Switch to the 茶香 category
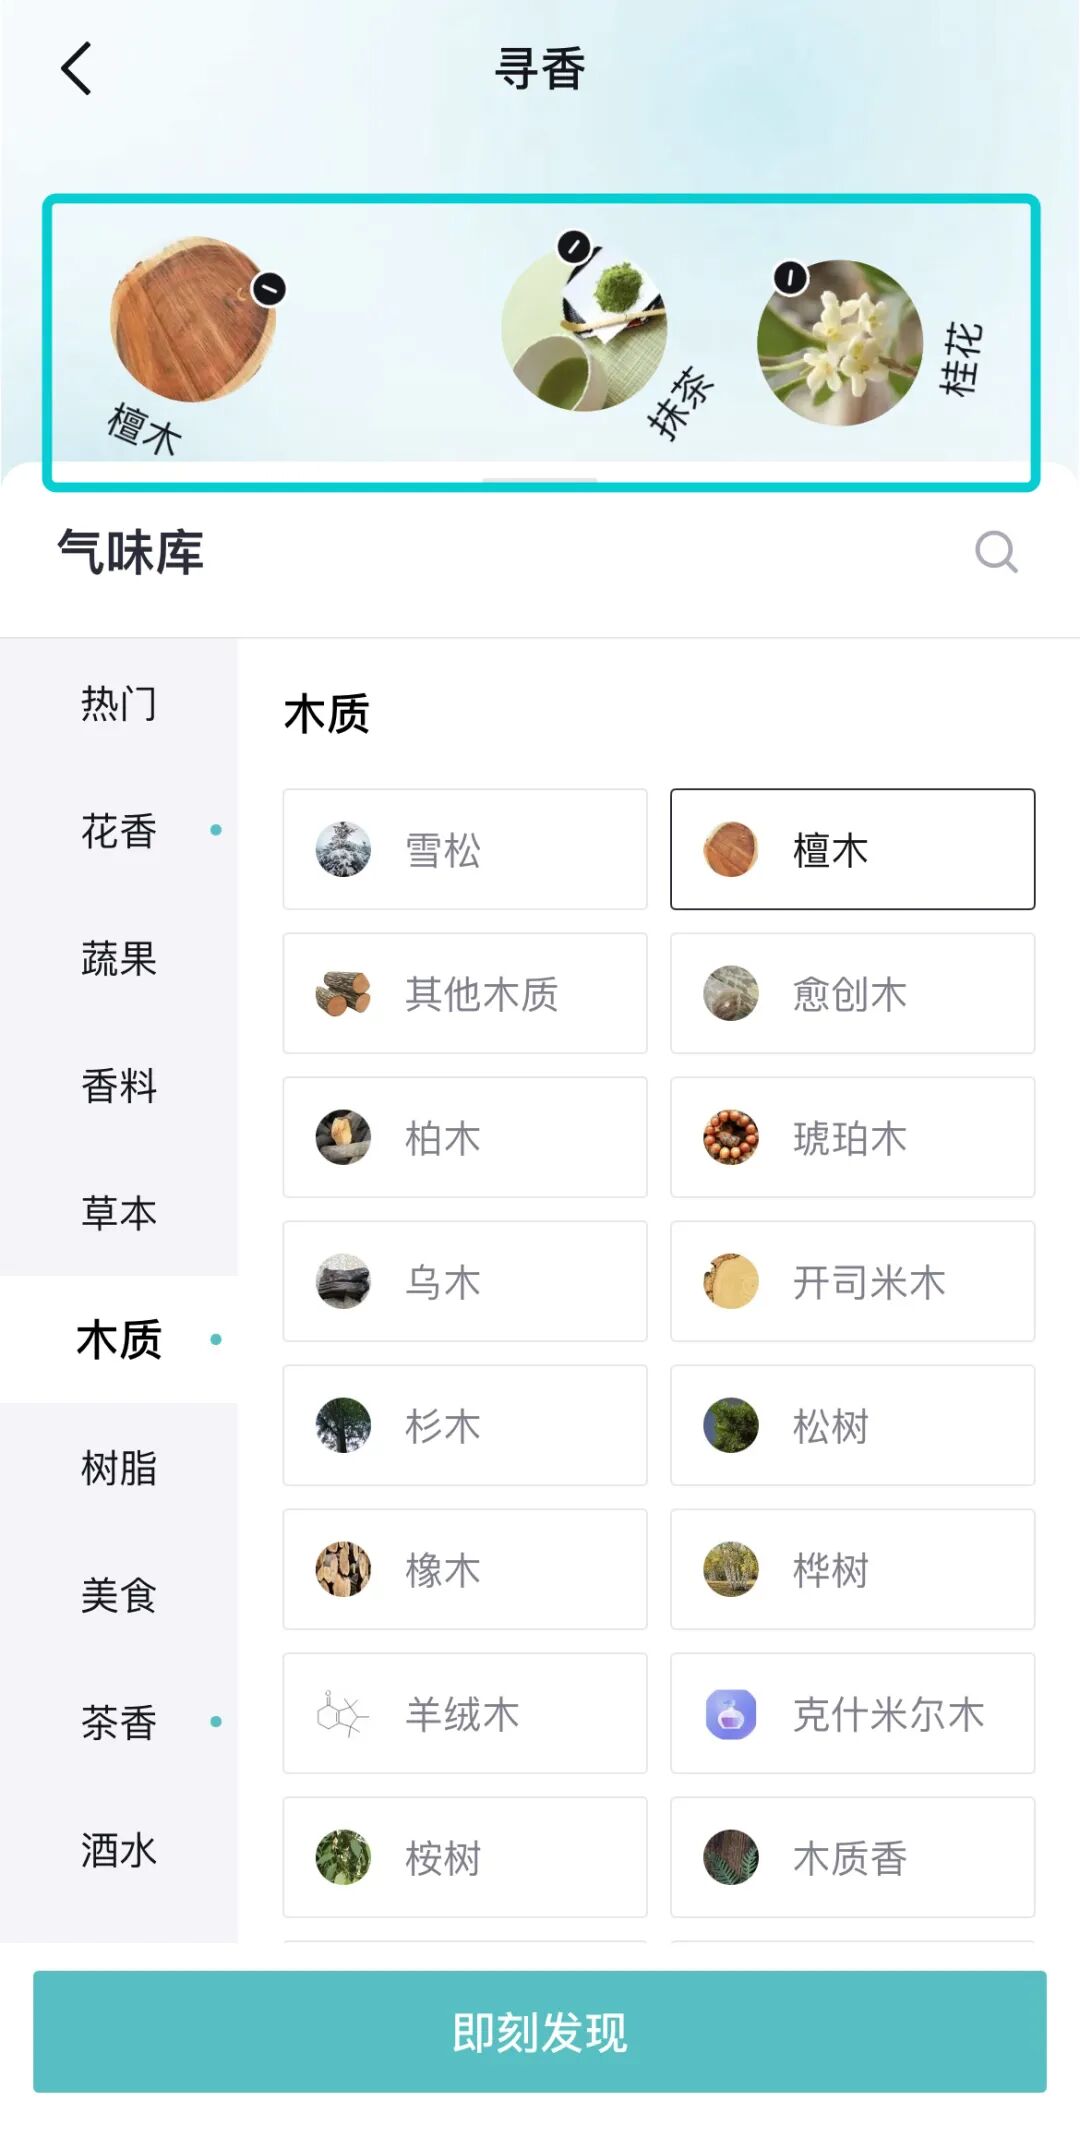The image size is (1080, 2137). tap(119, 1722)
